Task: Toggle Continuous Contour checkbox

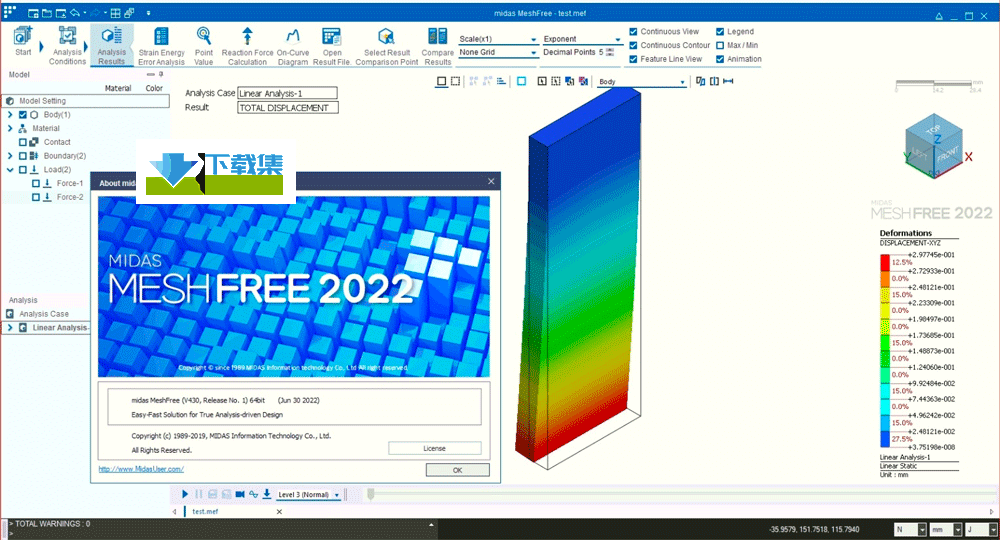Action: point(633,45)
